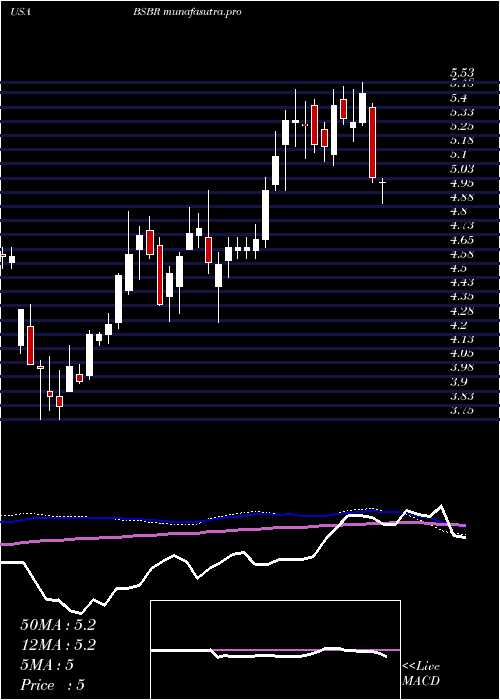This screenshot has height=700, width=500.
Task: Select the 3.9 price axis label
Action: pos(459,383)
